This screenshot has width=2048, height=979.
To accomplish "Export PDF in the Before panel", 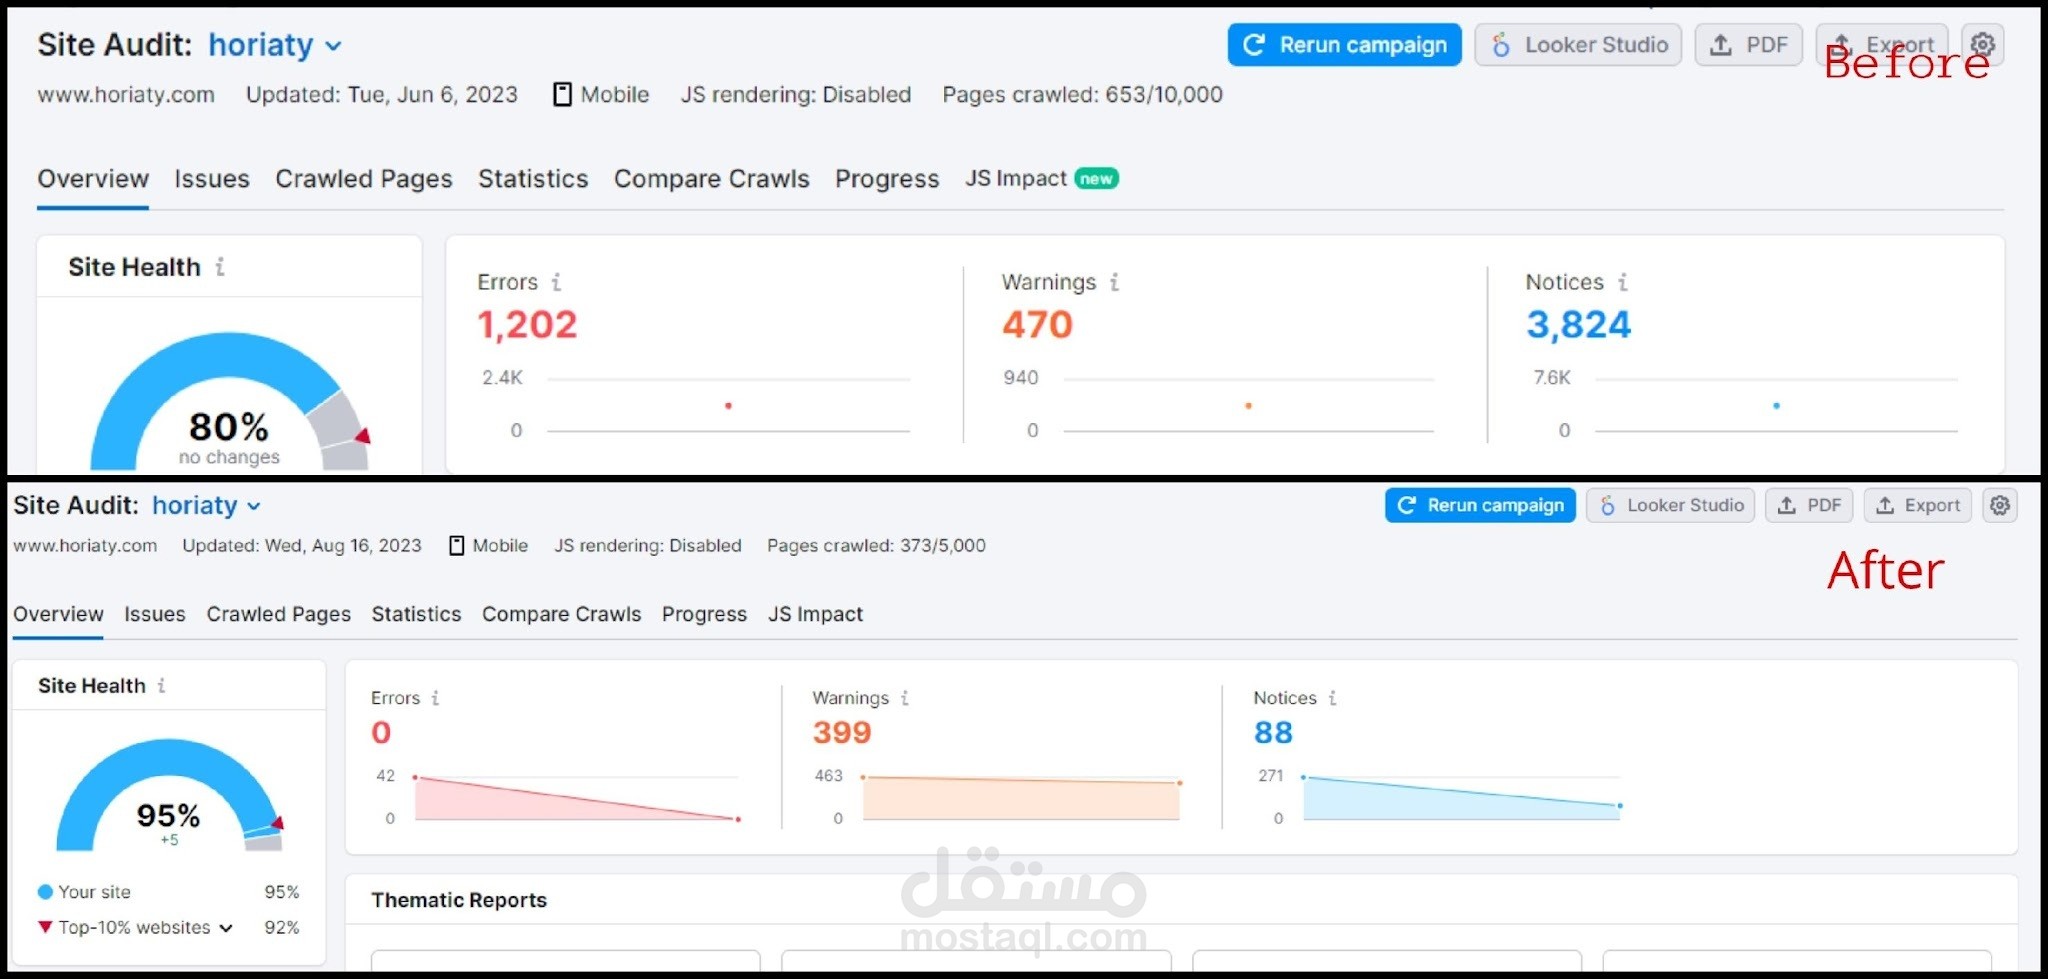I will point(1748,45).
